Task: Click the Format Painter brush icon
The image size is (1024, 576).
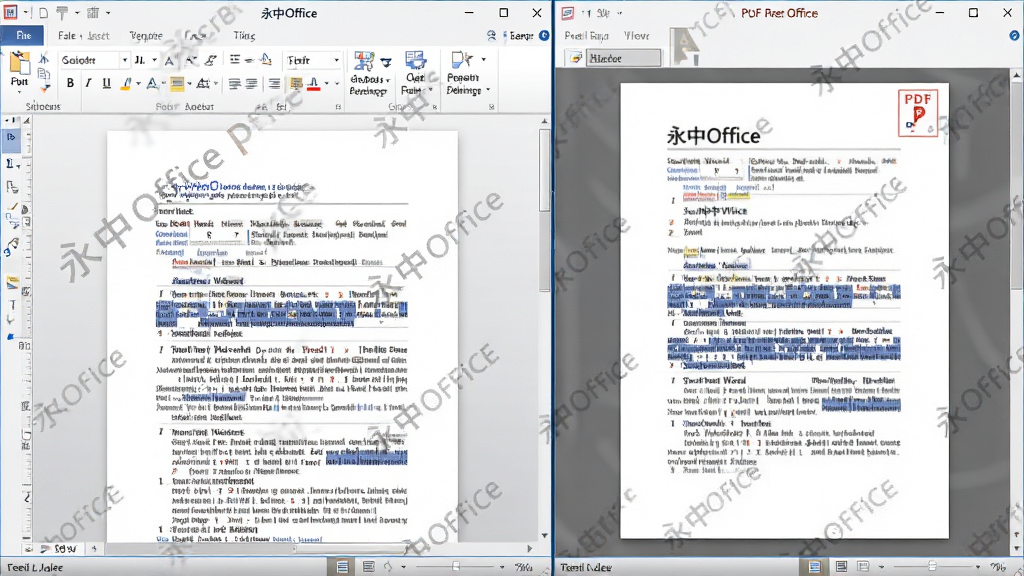Action: pos(44,87)
